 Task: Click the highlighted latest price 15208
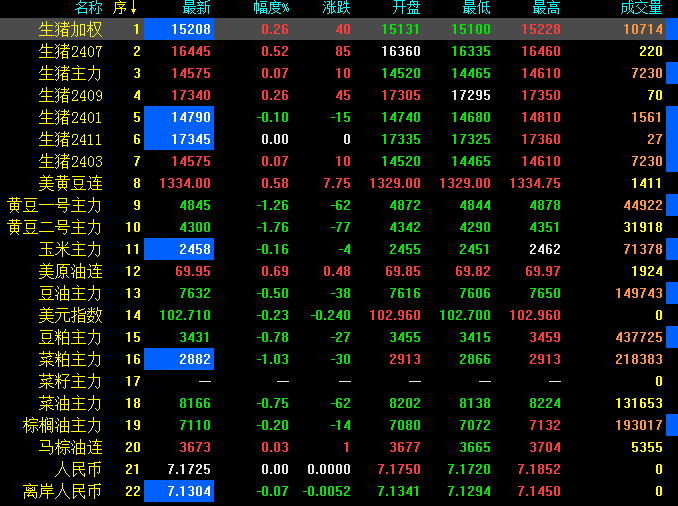point(179,29)
